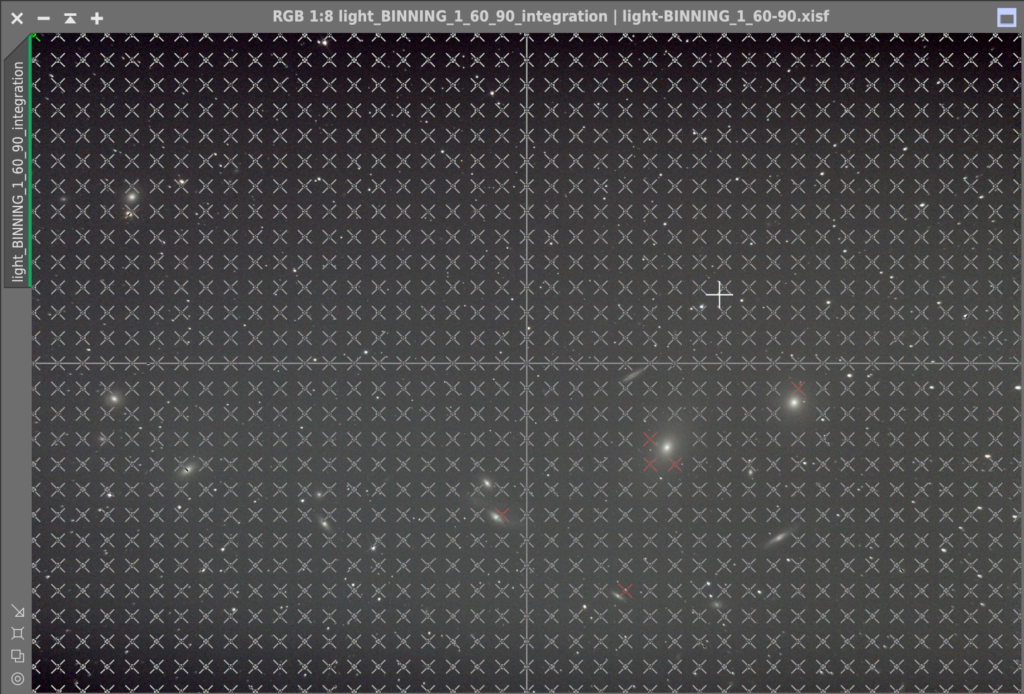
Task: Click the window title light-BINNING_1_60-90.xisf
Action: tap(726, 16)
